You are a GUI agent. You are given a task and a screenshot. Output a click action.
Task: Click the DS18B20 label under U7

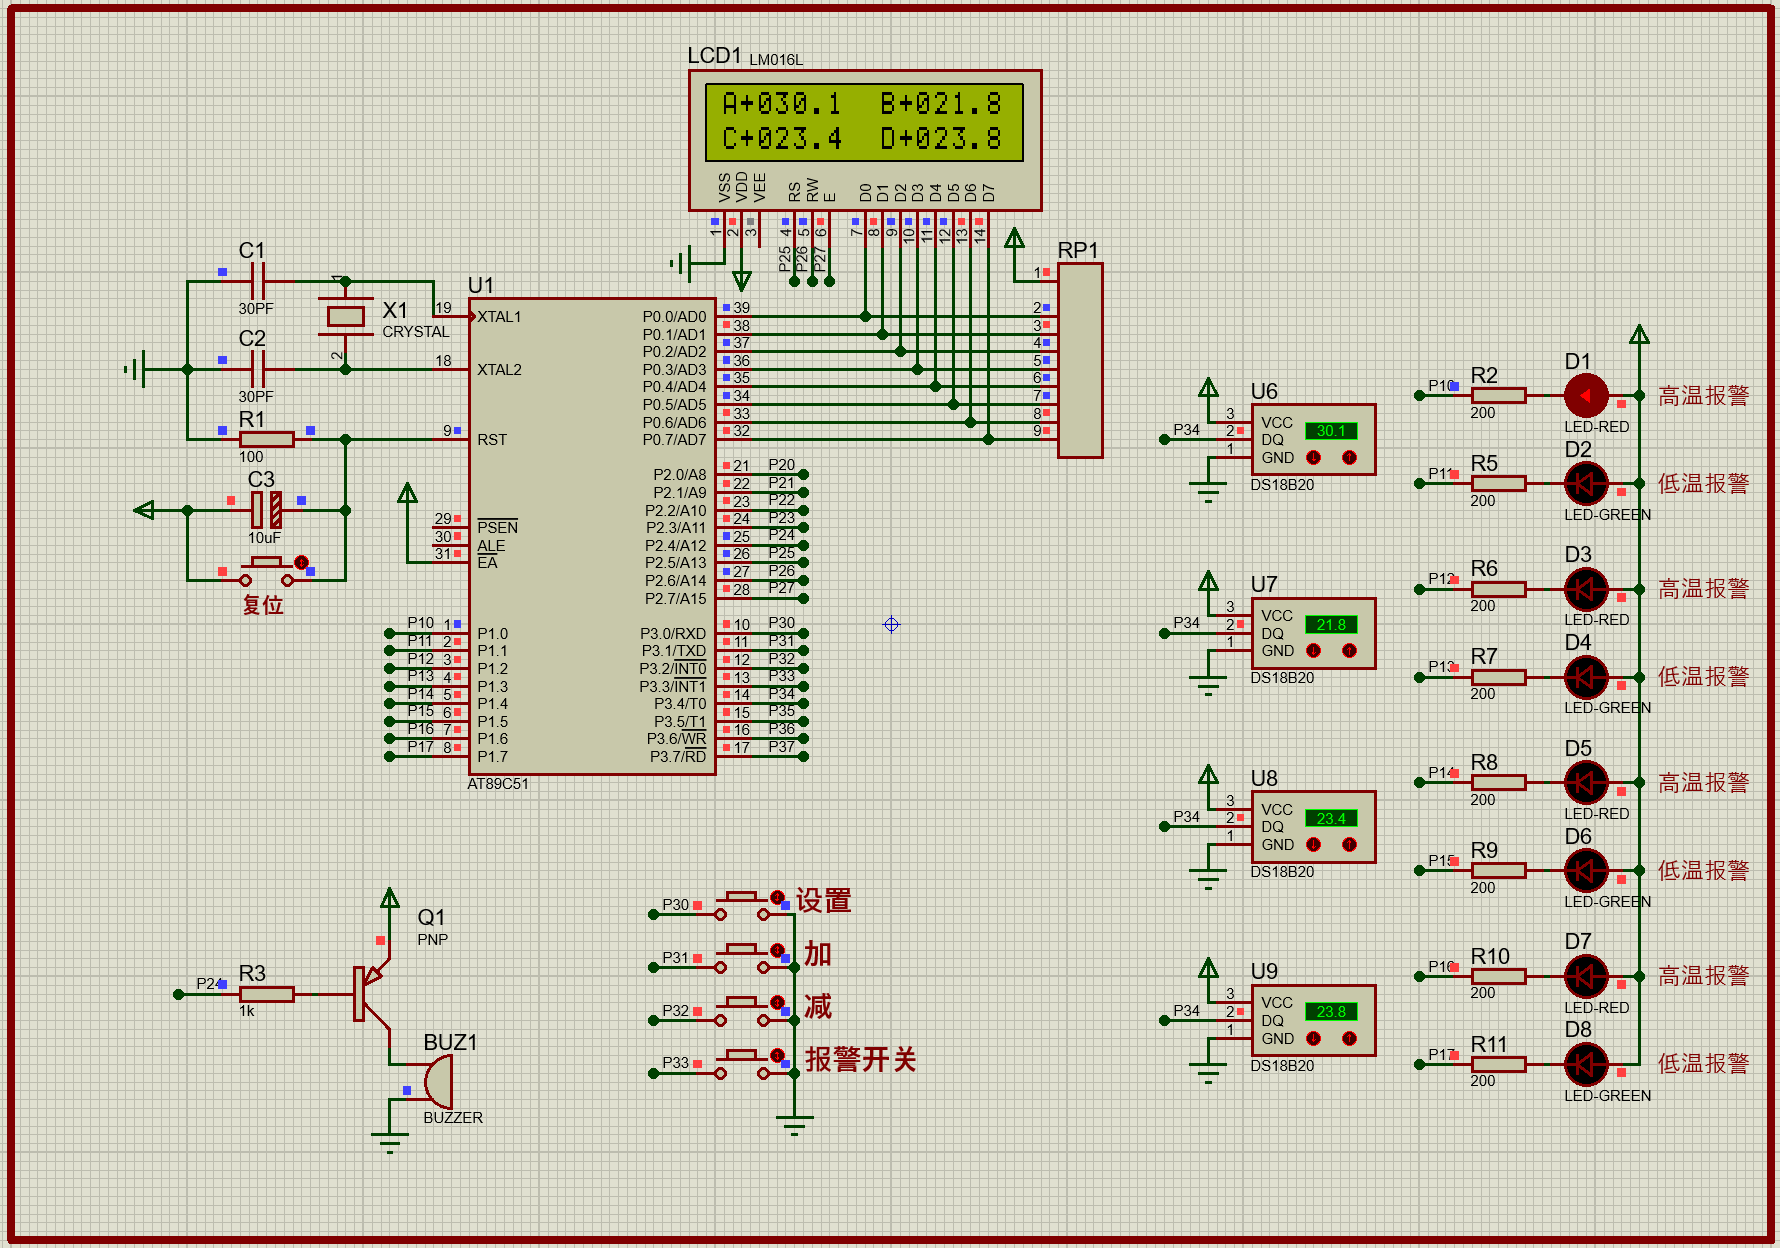click(1282, 678)
